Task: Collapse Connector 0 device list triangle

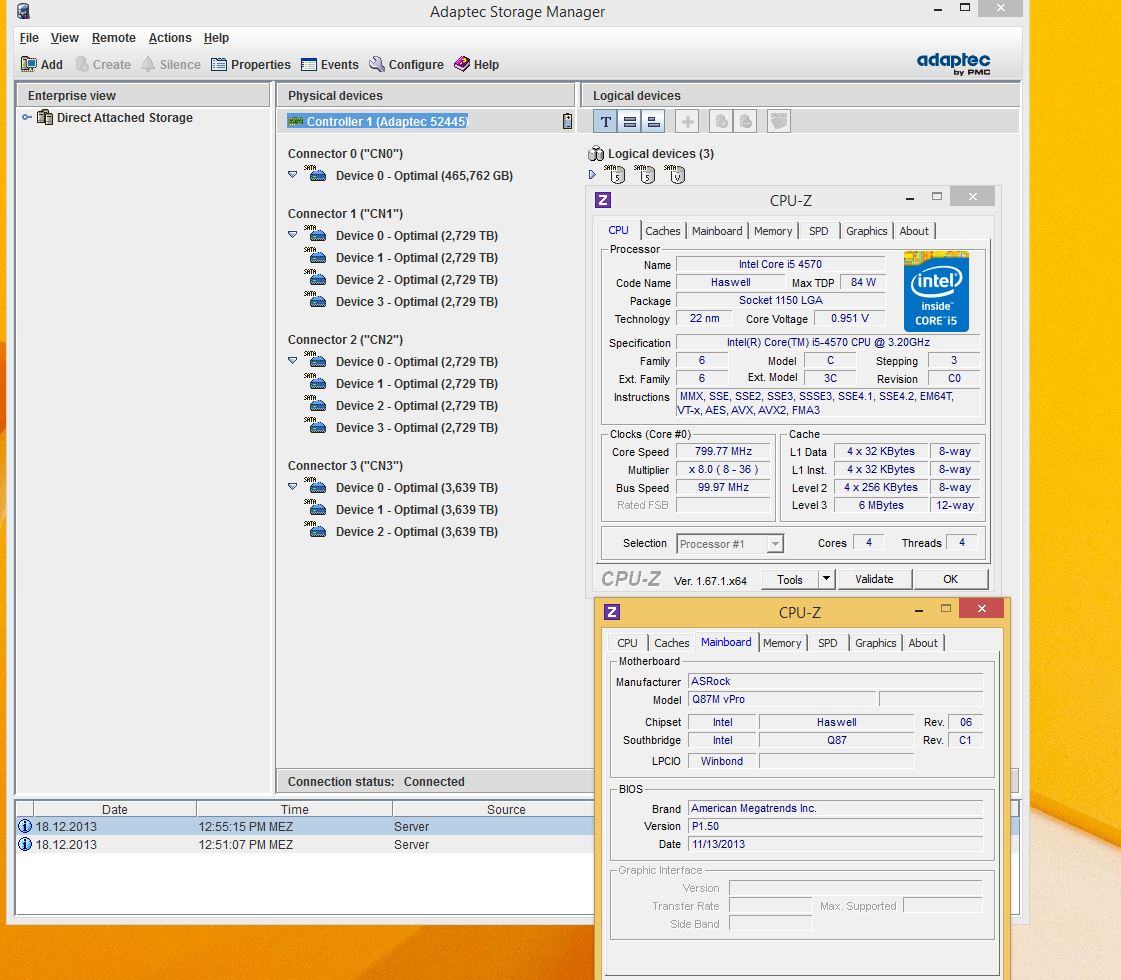Action: pyautogui.click(x=292, y=174)
